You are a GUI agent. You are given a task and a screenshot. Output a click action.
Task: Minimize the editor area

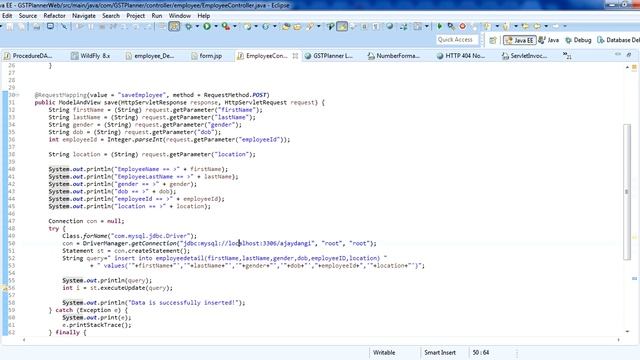pyautogui.click(x=618, y=54)
